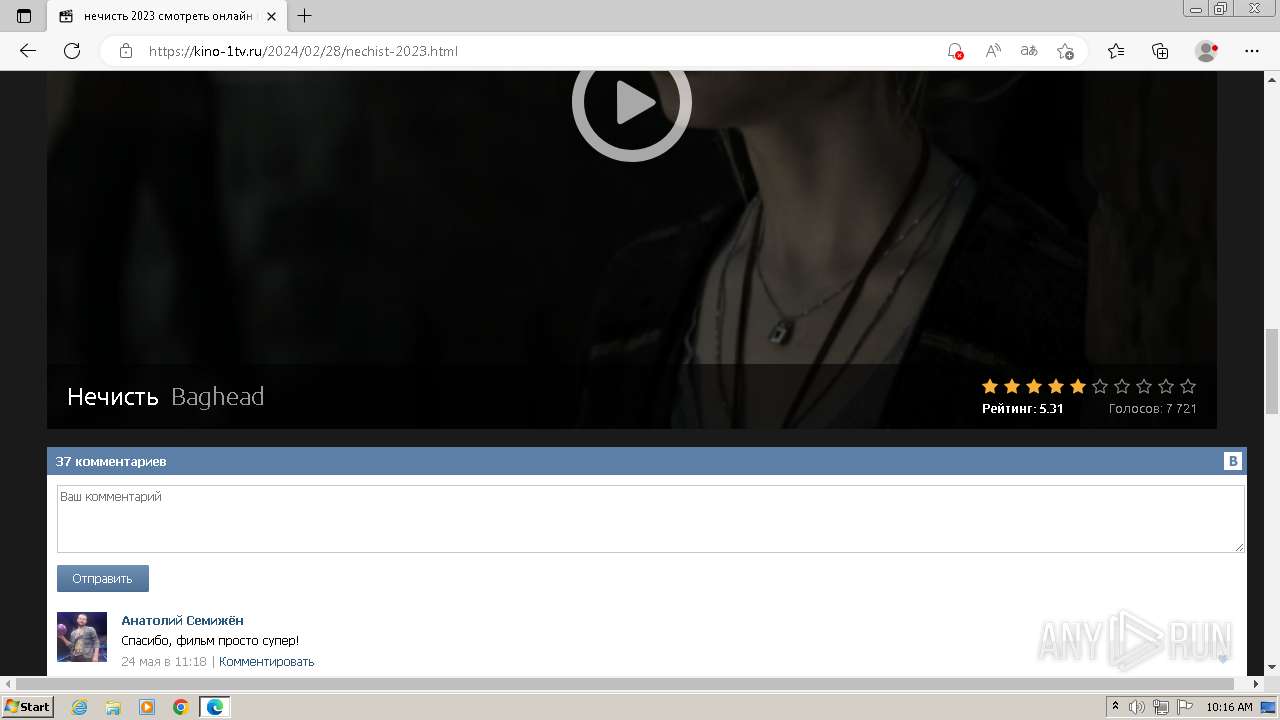The image size is (1280, 720).
Task: Click the taskbar clock 10:16 AM
Action: [x=1229, y=707]
